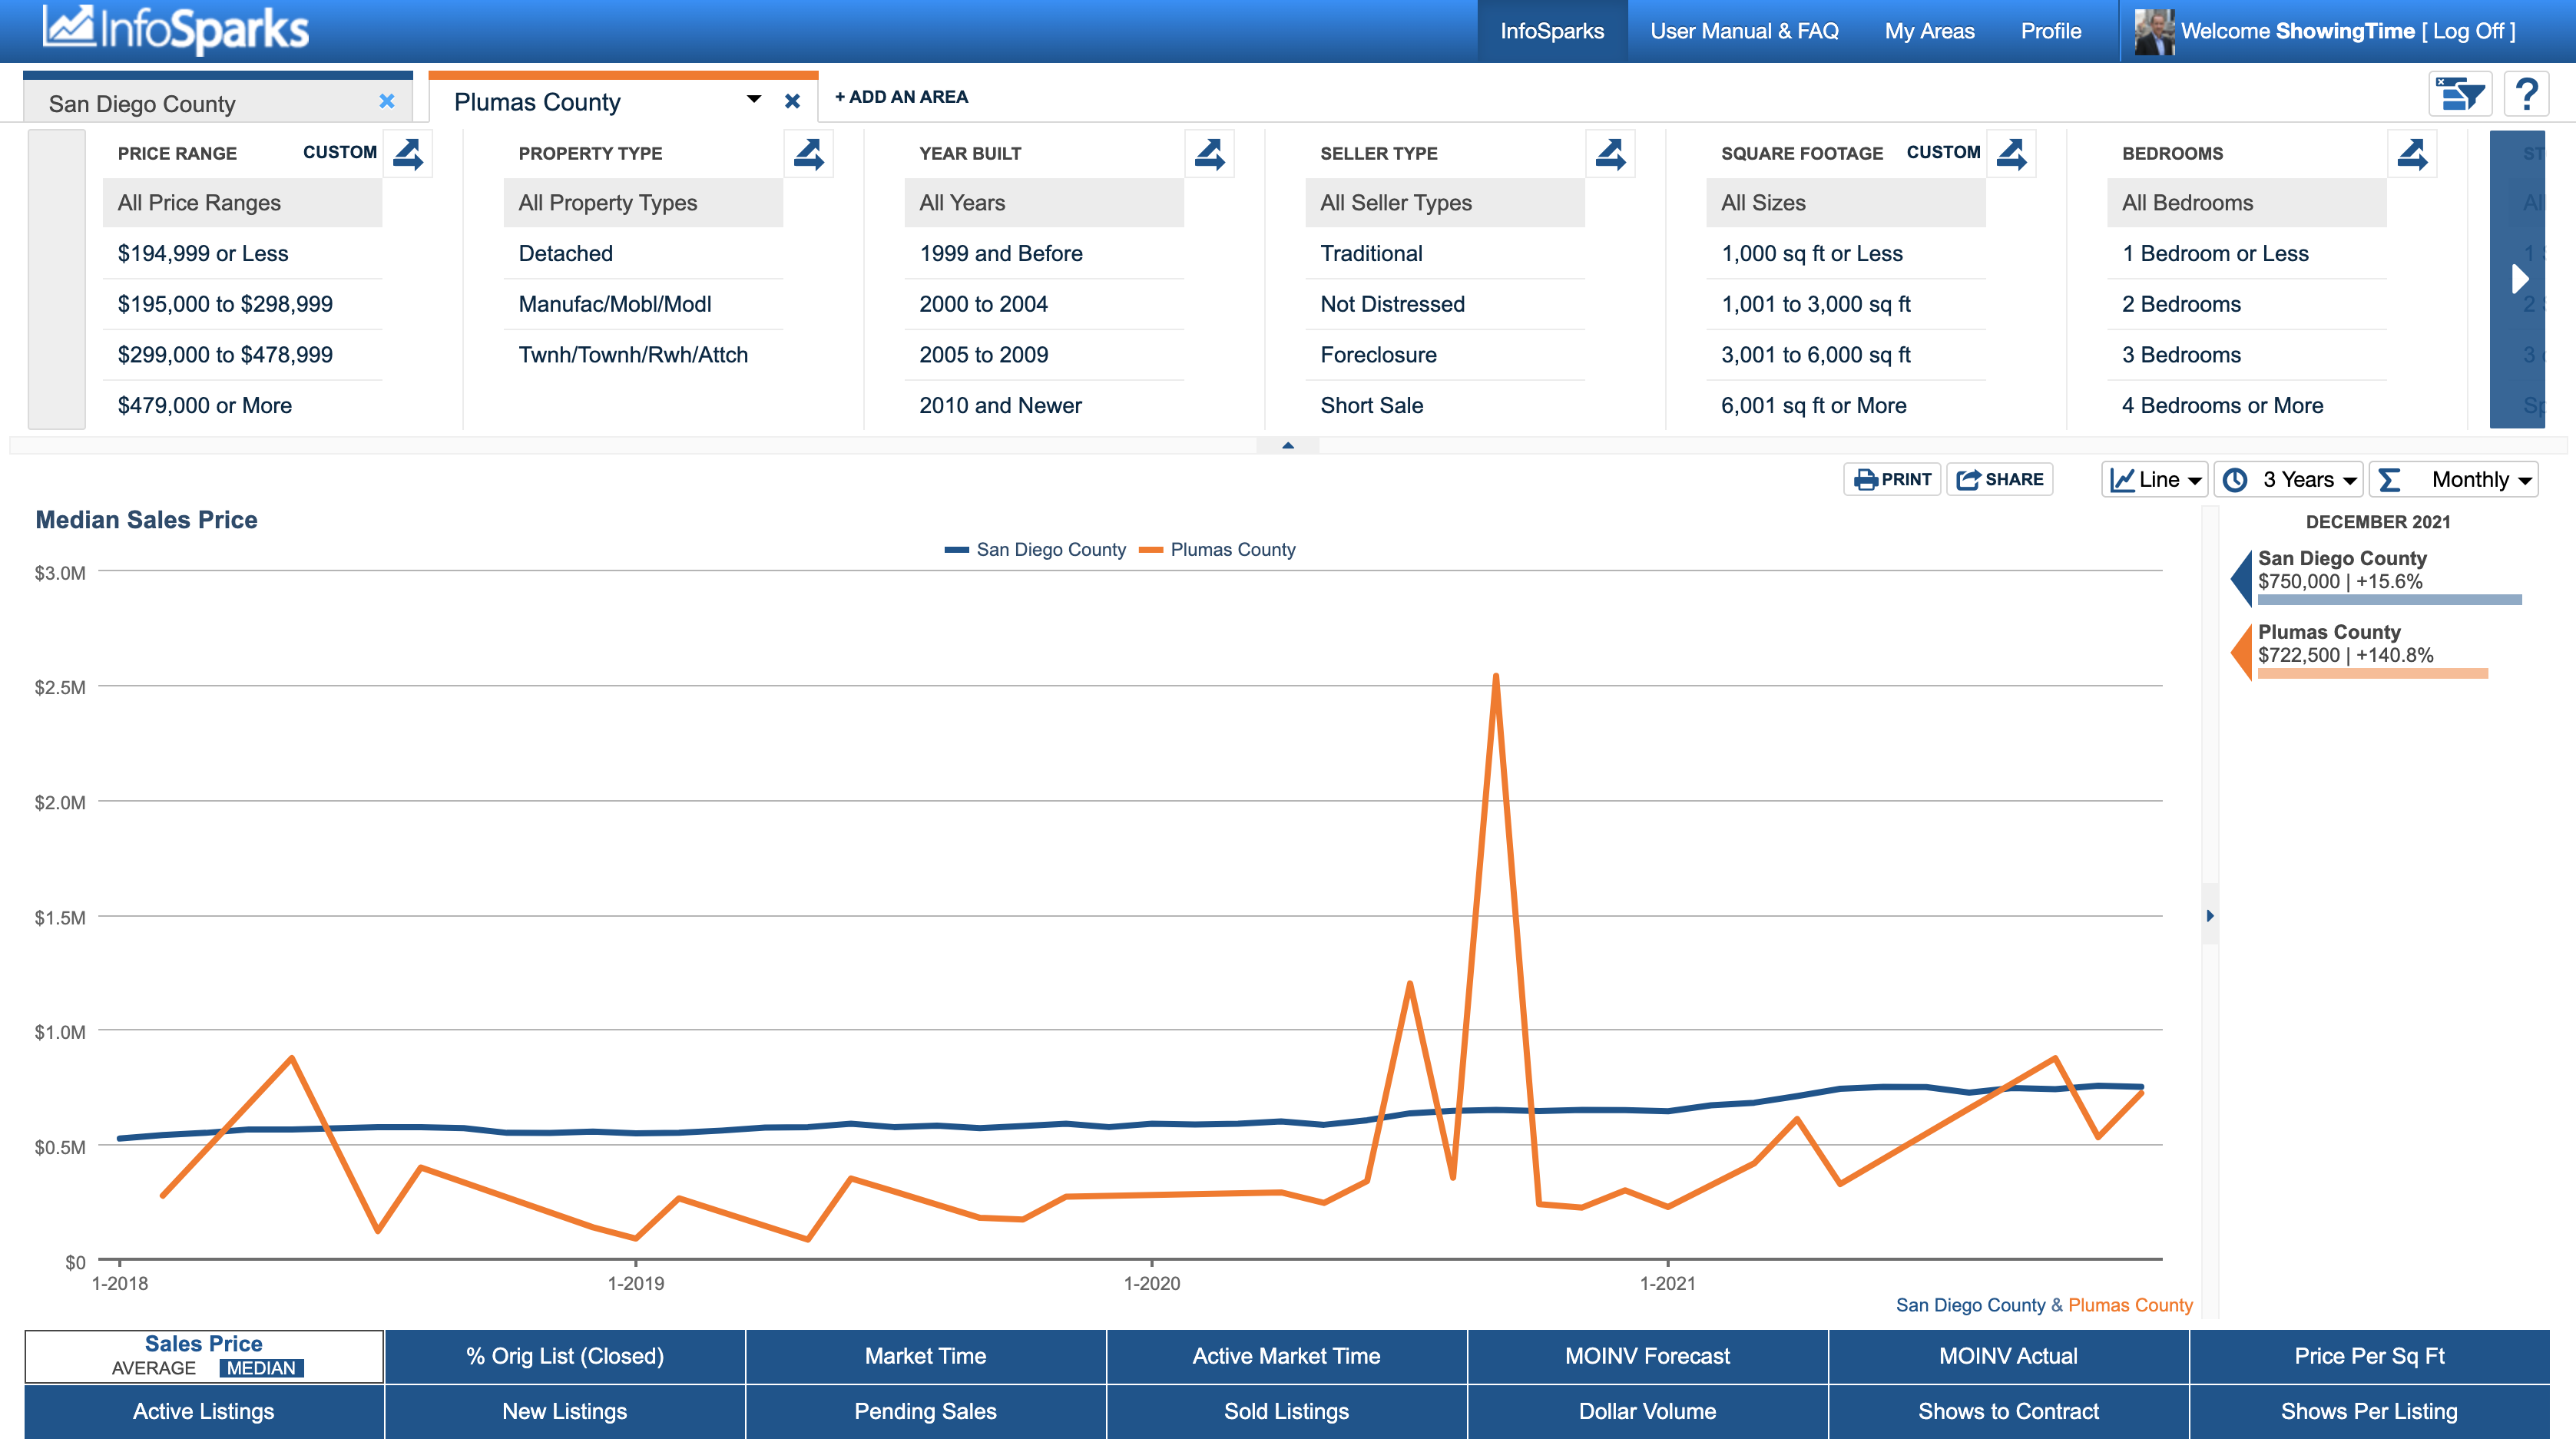
Task: Click the Bedrooms share arrow icon
Action: pyautogui.click(x=2412, y=153)
